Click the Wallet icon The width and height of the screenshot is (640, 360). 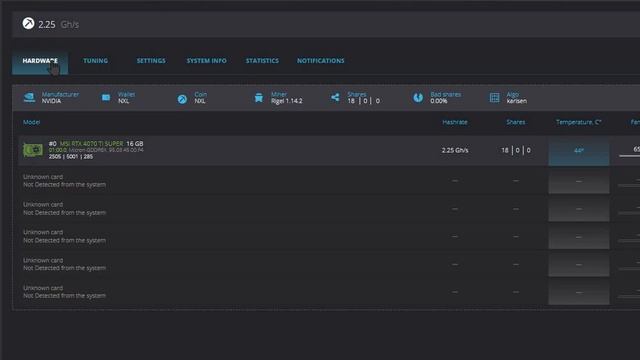click(106, 98)
